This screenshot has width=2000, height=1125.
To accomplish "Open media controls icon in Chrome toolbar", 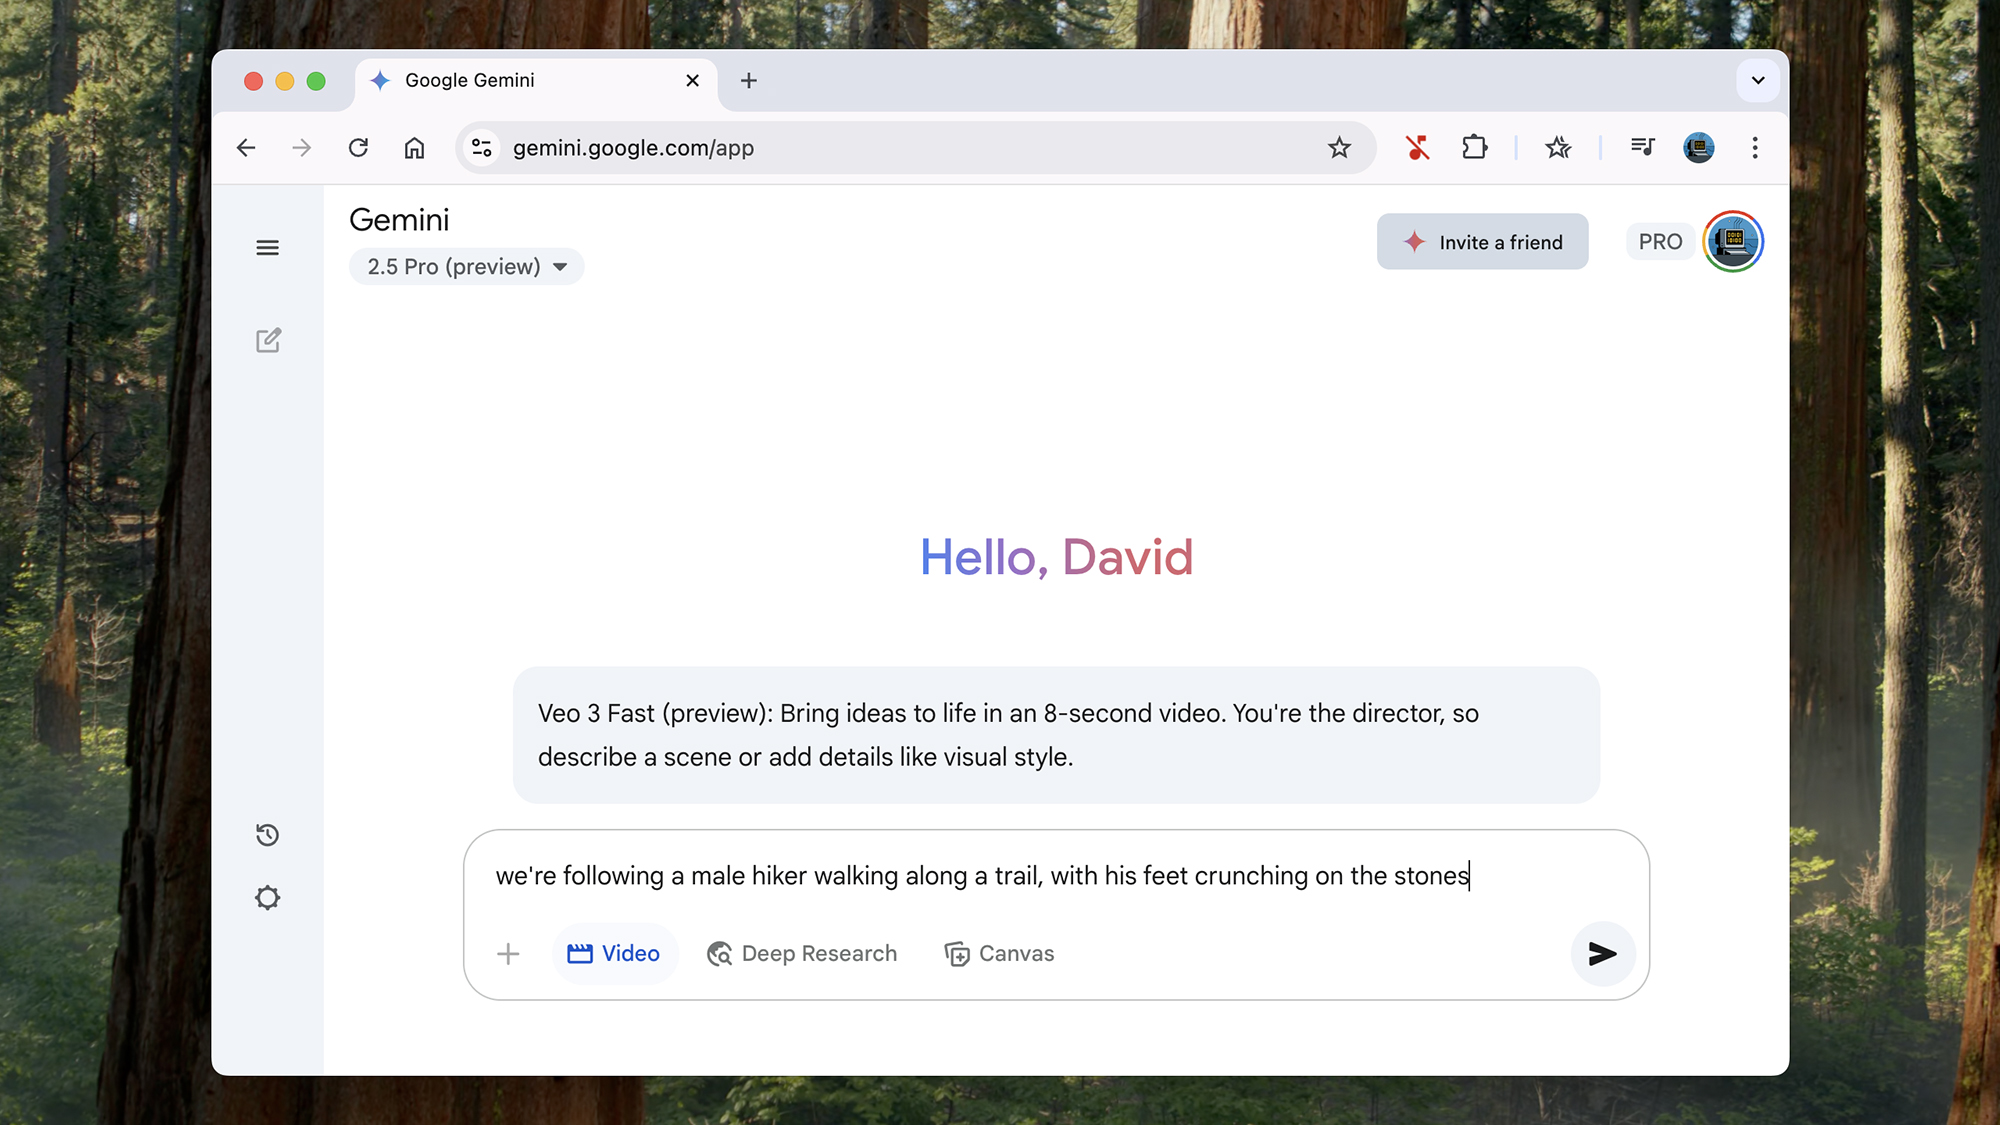I will (1642, 148).
